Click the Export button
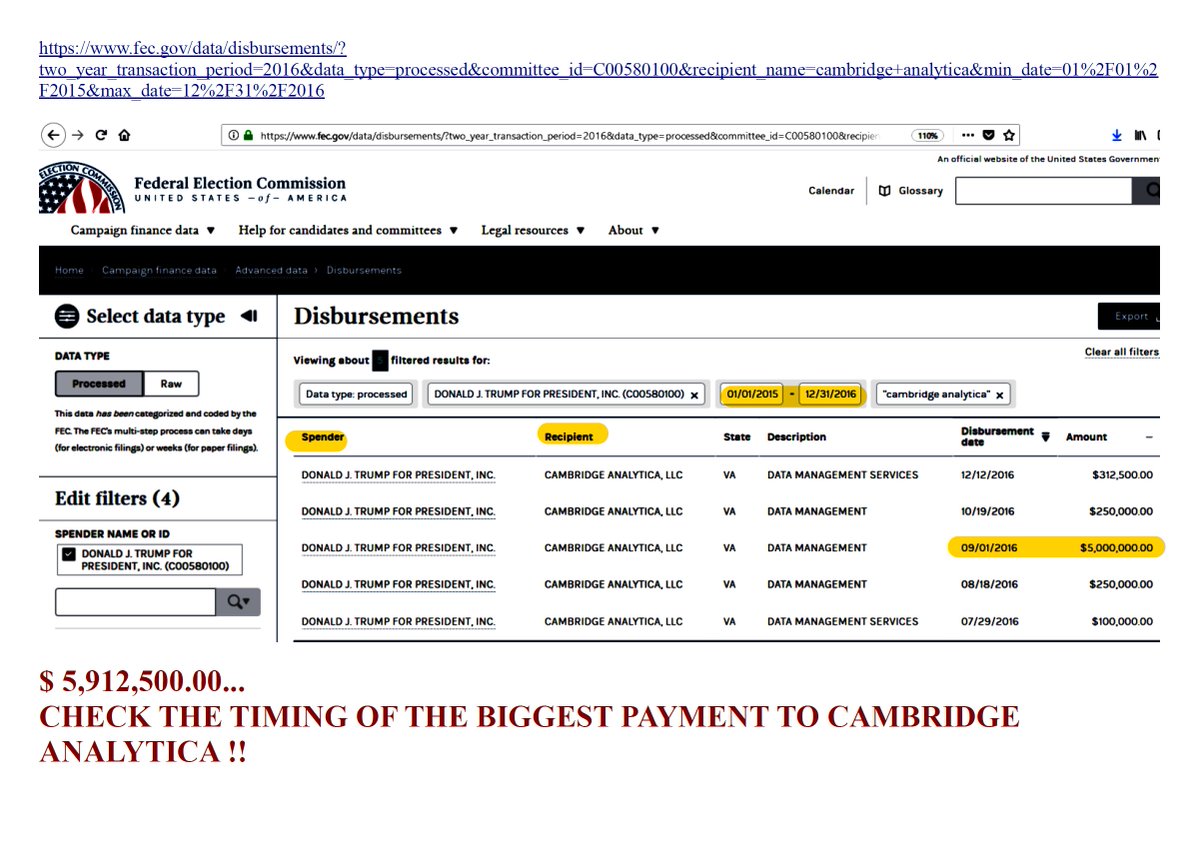This screenshot has width=1200, height=843. pyautogui.click(x=1130, y=316)
